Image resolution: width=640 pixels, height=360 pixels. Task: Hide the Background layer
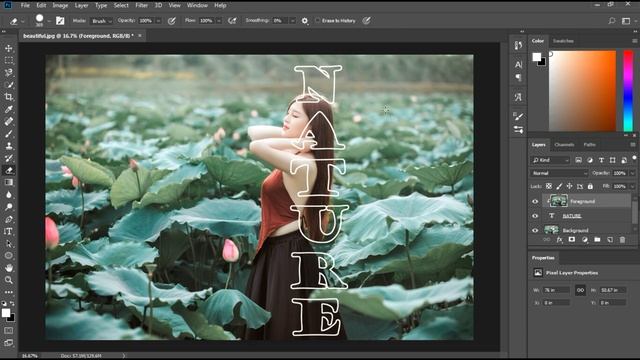click(535, 230)
